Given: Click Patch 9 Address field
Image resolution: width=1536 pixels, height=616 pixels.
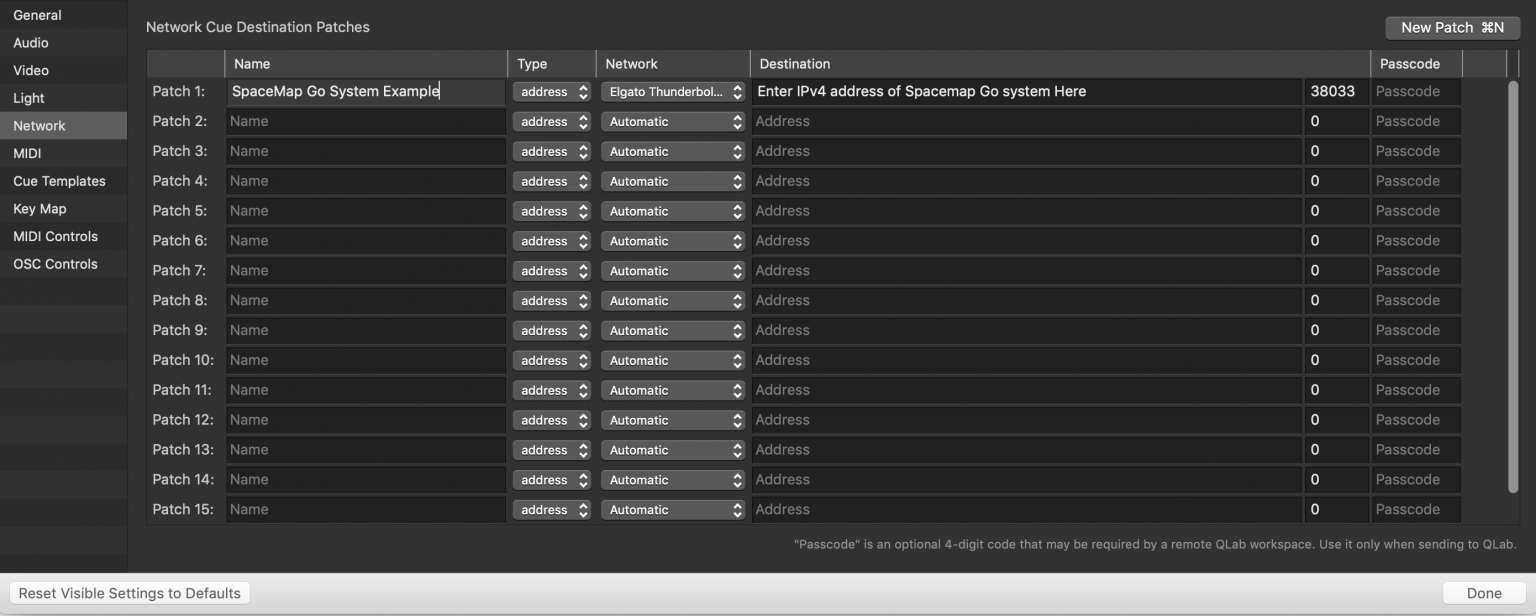Looking at the screenshot, I should pyautogui.click(x=1027, y=330).
